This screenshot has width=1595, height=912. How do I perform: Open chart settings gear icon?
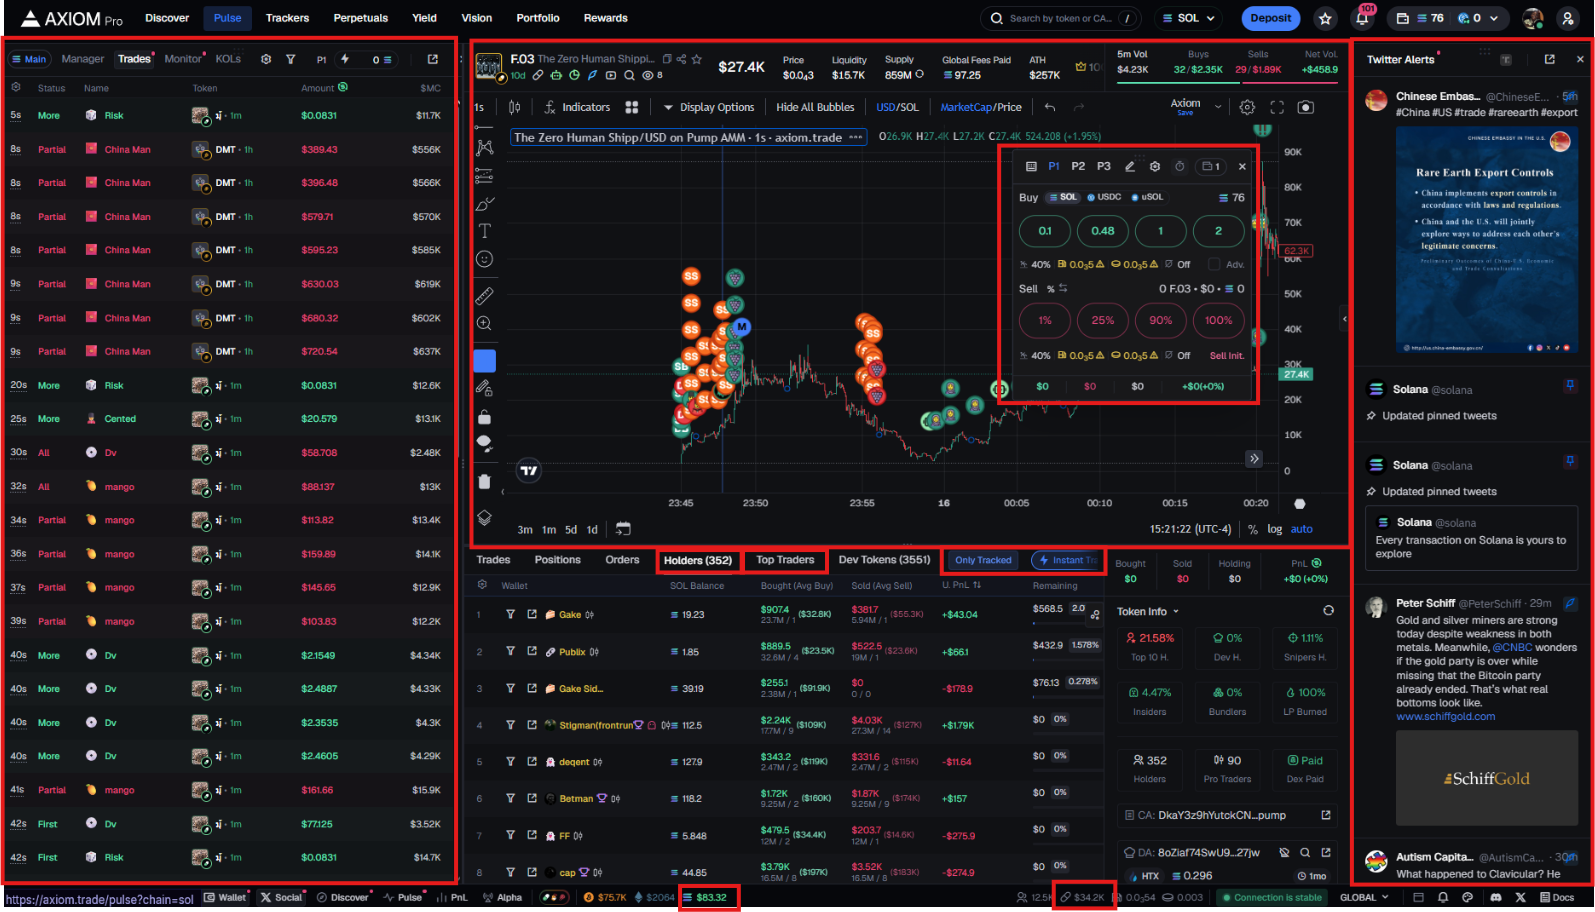coord(1247,107)
